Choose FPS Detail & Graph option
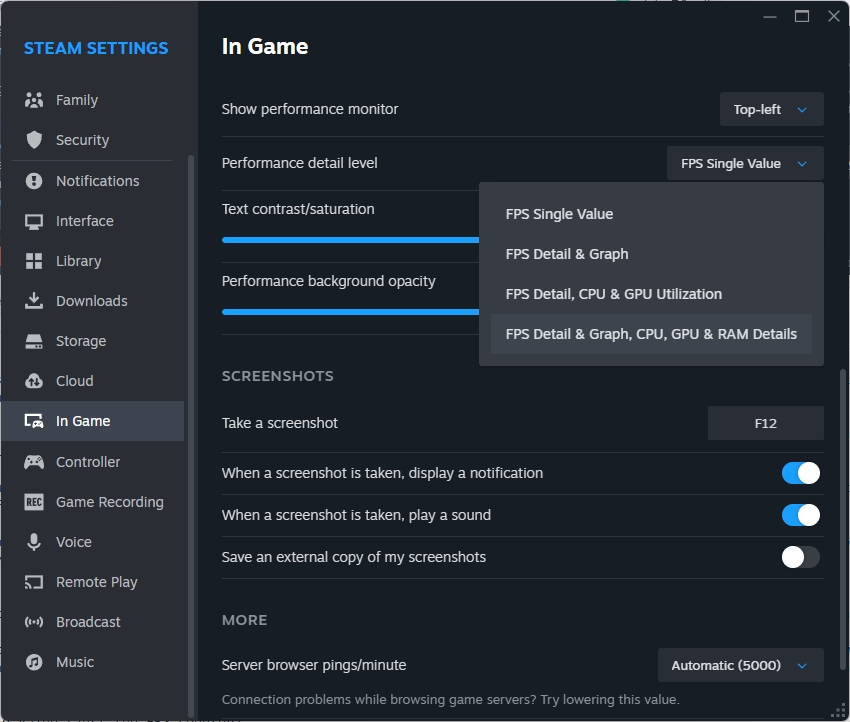The width and height of the screenshot is (850, 722). pos(651,254)
